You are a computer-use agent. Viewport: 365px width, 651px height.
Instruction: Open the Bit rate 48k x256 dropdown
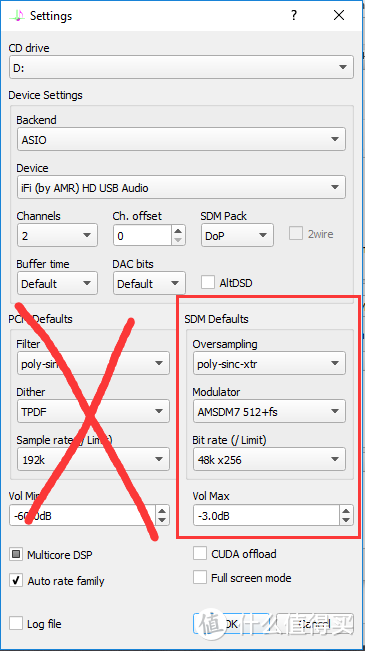pyautogui.click(x=269, y=459)
